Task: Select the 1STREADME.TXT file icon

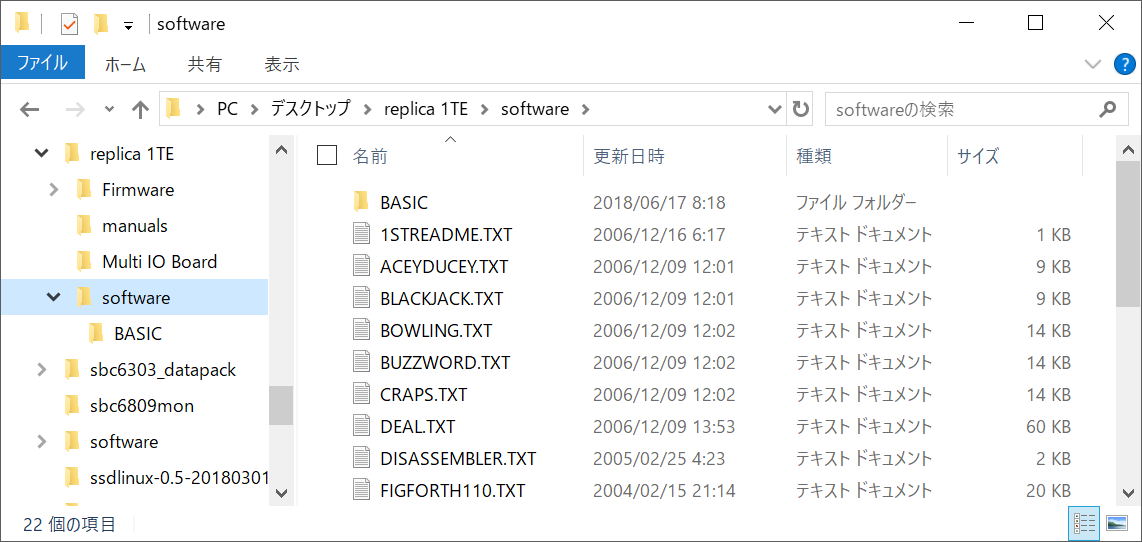Action: tap(362, 235)
